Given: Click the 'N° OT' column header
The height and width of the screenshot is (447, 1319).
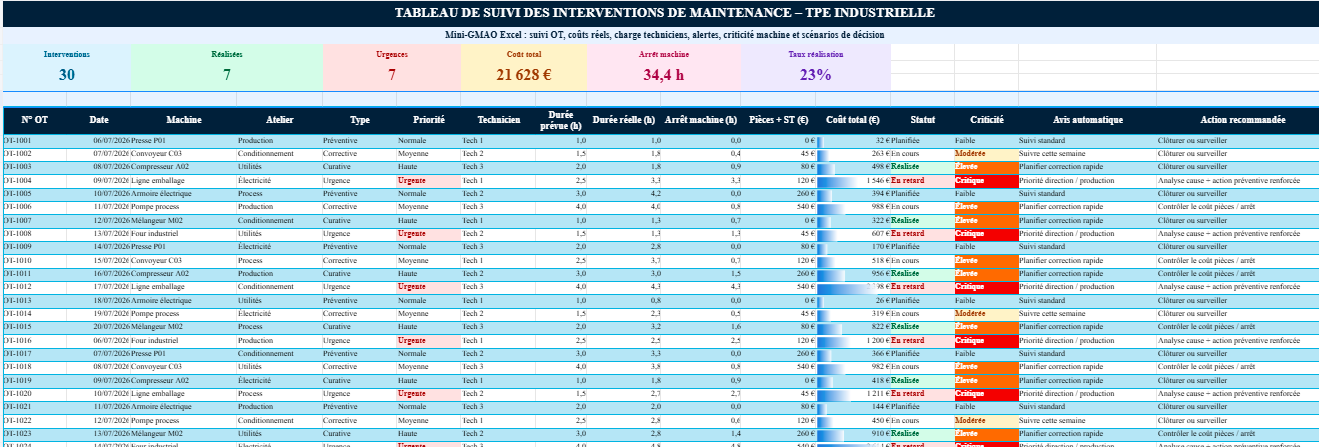Looking at the screenshot, I should pyautogui.click(x=36, y=120).
